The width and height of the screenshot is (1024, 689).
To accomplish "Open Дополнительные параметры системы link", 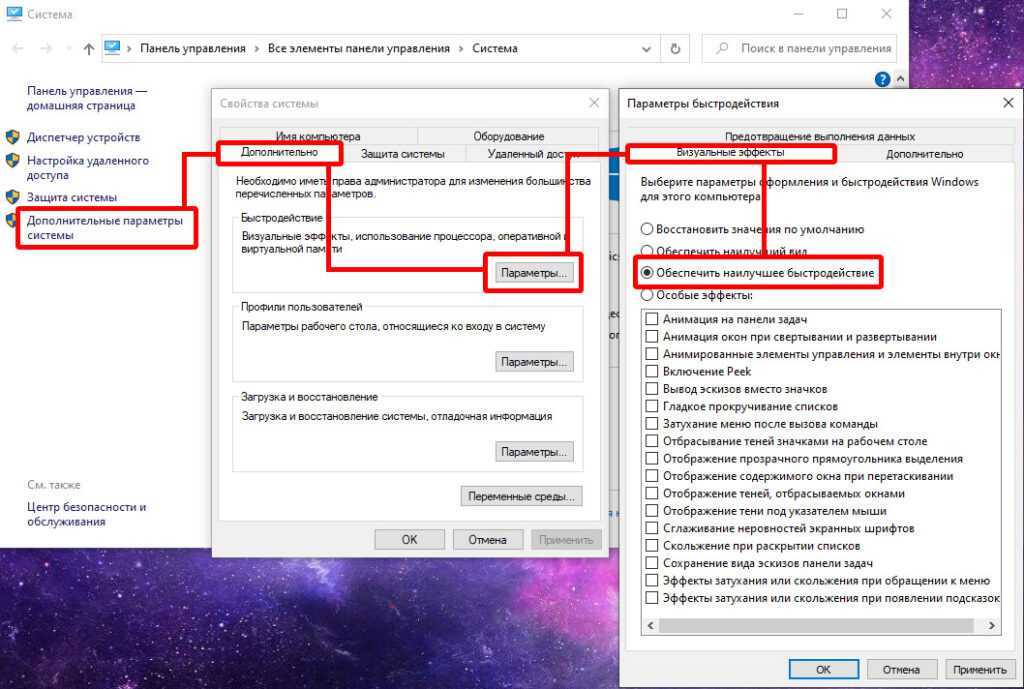I will tap(104, 227).
